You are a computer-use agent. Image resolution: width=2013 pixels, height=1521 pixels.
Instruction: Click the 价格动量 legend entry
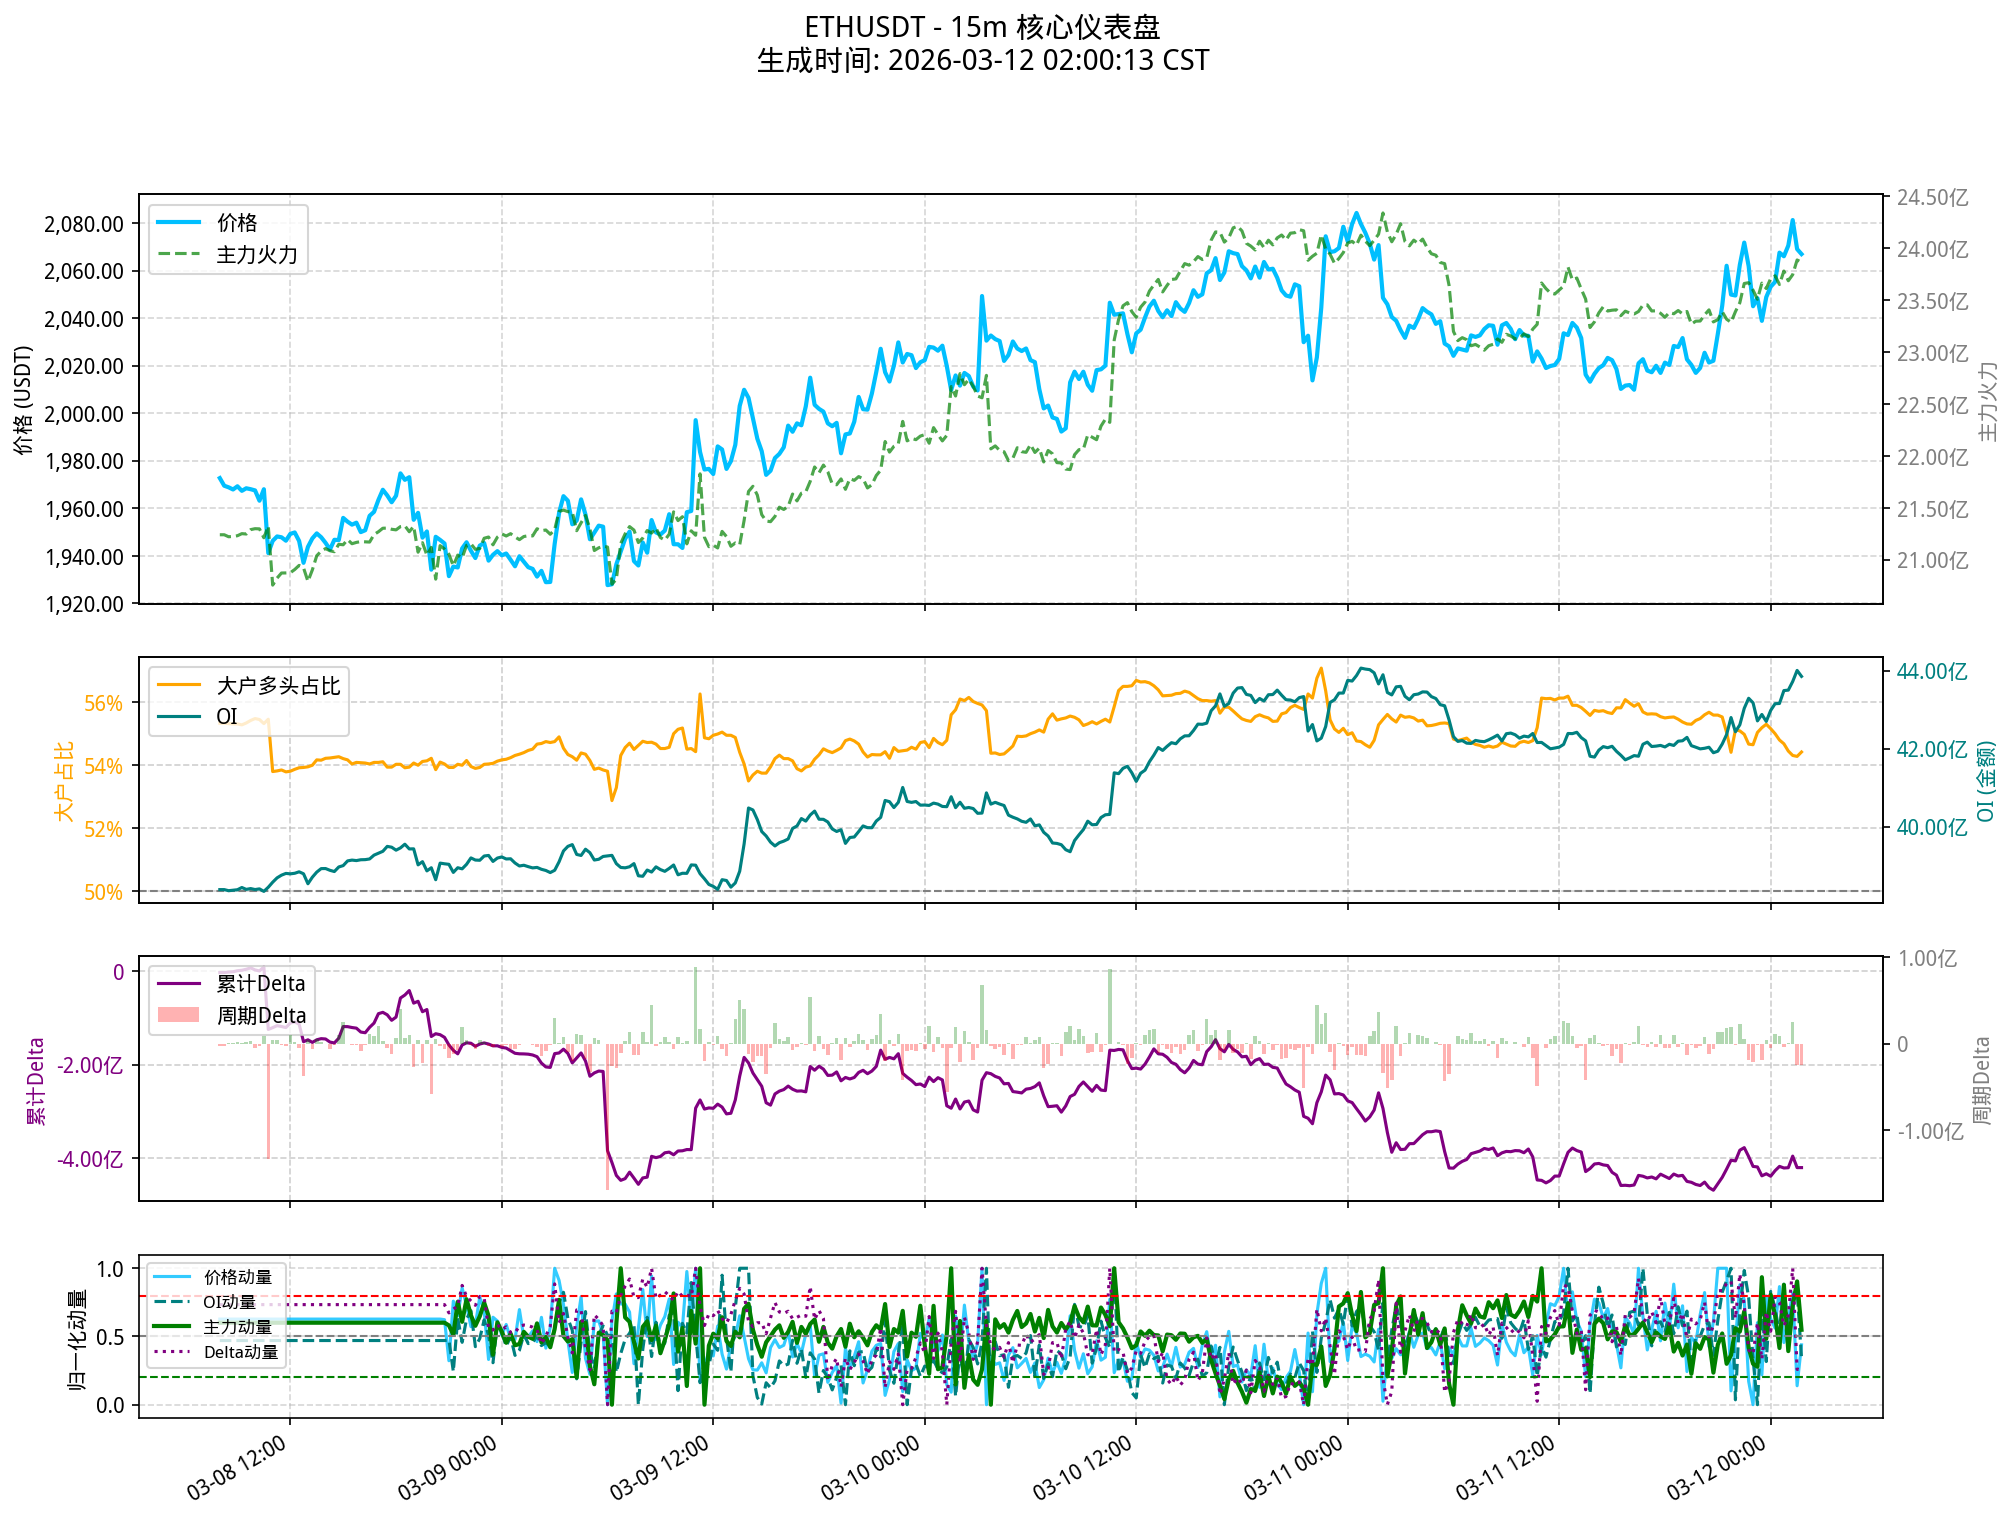pyautogui.click(x=238, y=1277)
